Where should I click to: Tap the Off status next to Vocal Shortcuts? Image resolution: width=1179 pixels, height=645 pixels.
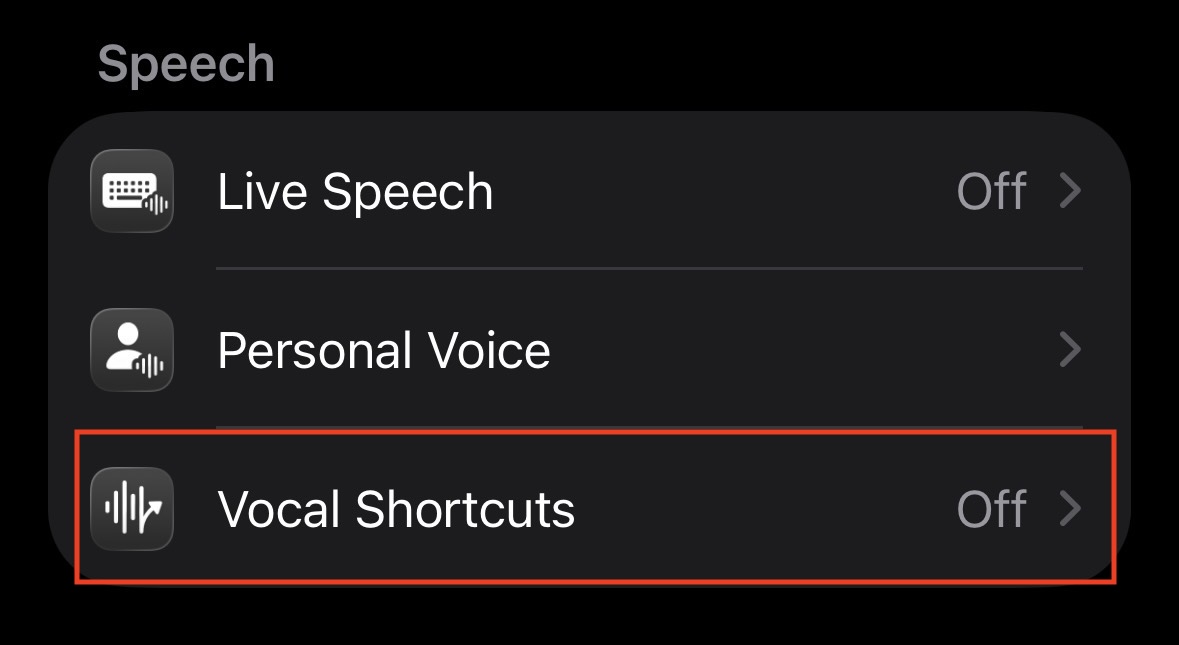[993, 509]
